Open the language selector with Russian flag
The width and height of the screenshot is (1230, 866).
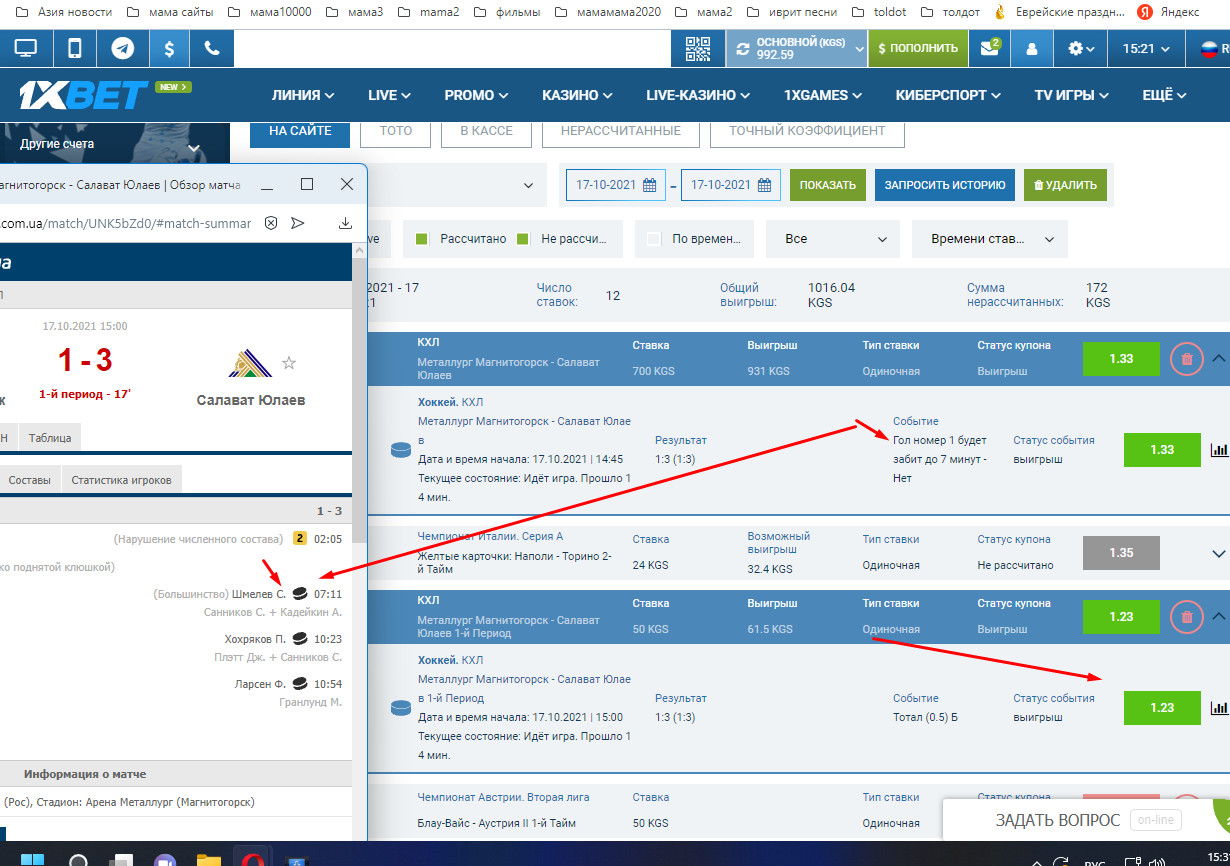point(1210,48)
